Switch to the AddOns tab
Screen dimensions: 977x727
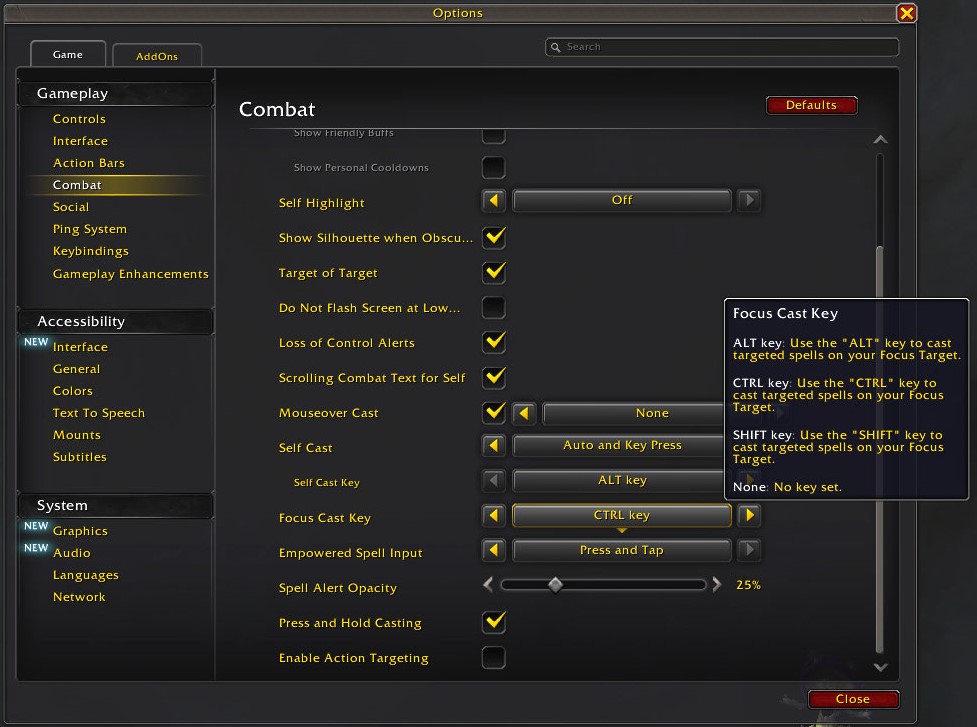[157, 57]
